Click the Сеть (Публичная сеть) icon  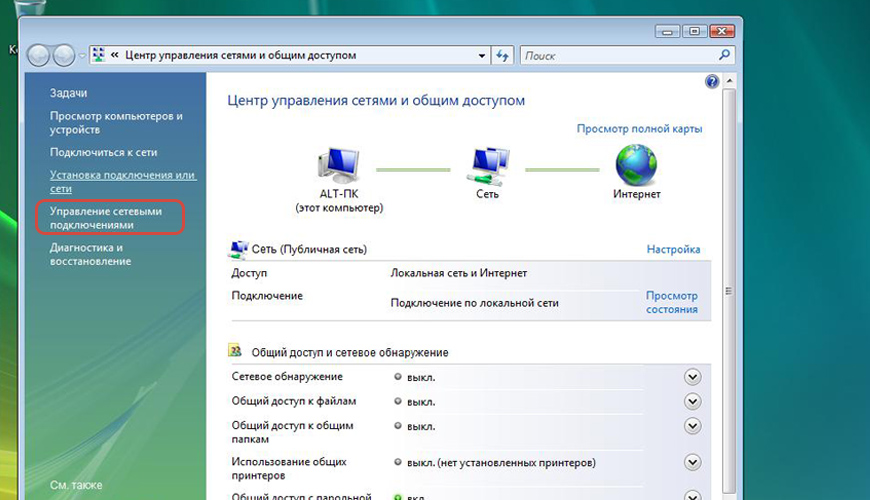tap(238, 249)
